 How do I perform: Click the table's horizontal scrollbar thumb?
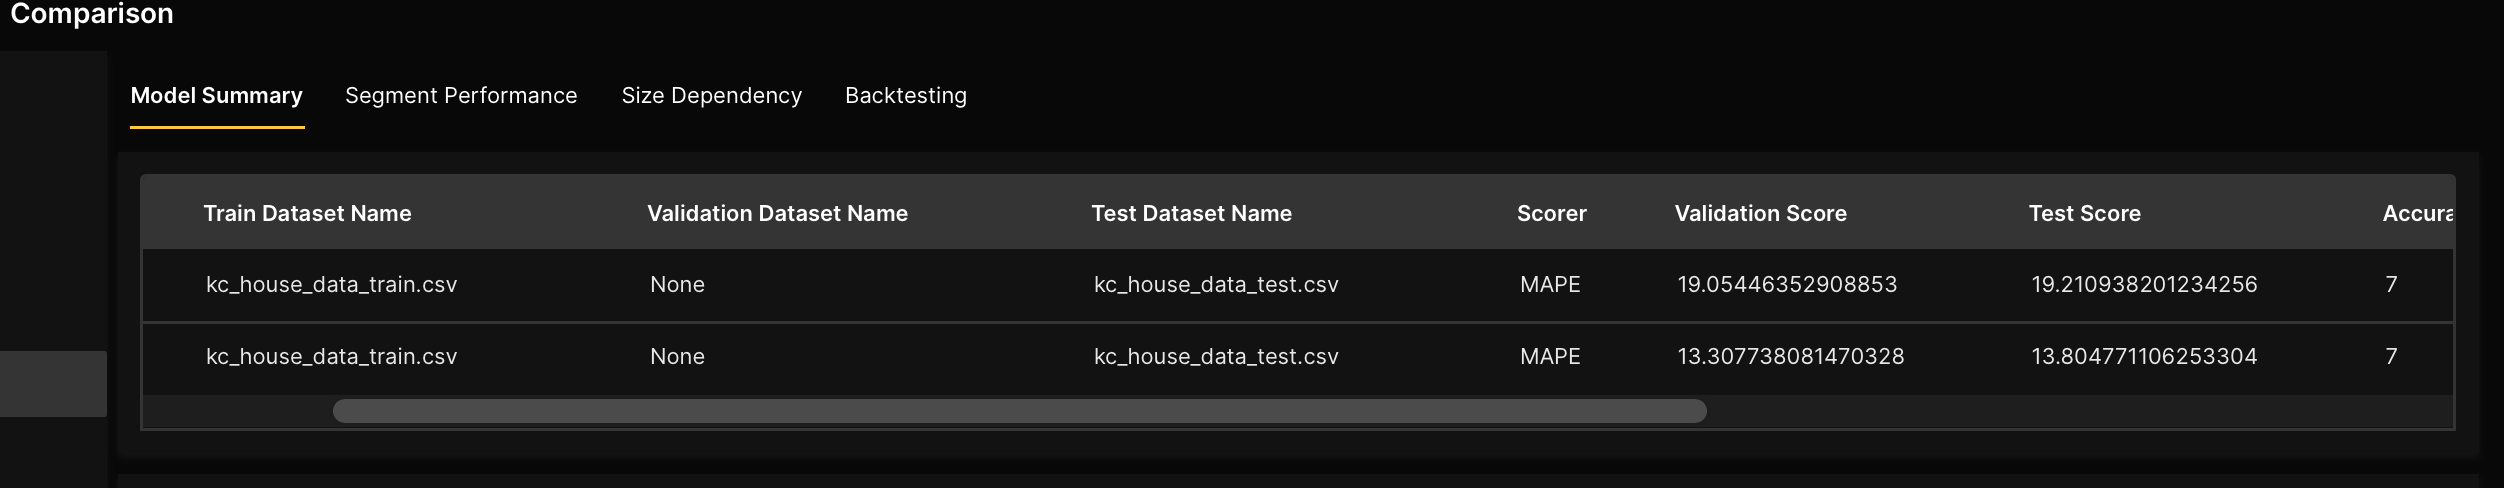(x=1019, y=411)
